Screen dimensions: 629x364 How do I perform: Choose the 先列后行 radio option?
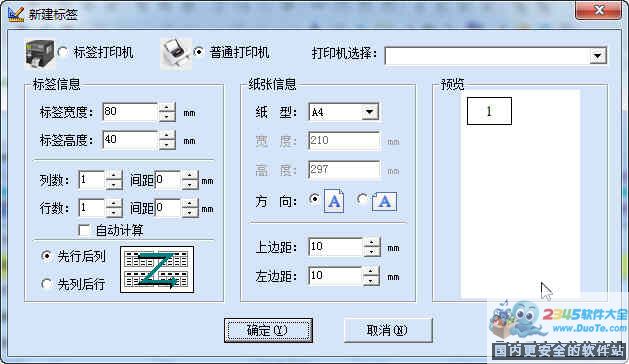point(47,284)
